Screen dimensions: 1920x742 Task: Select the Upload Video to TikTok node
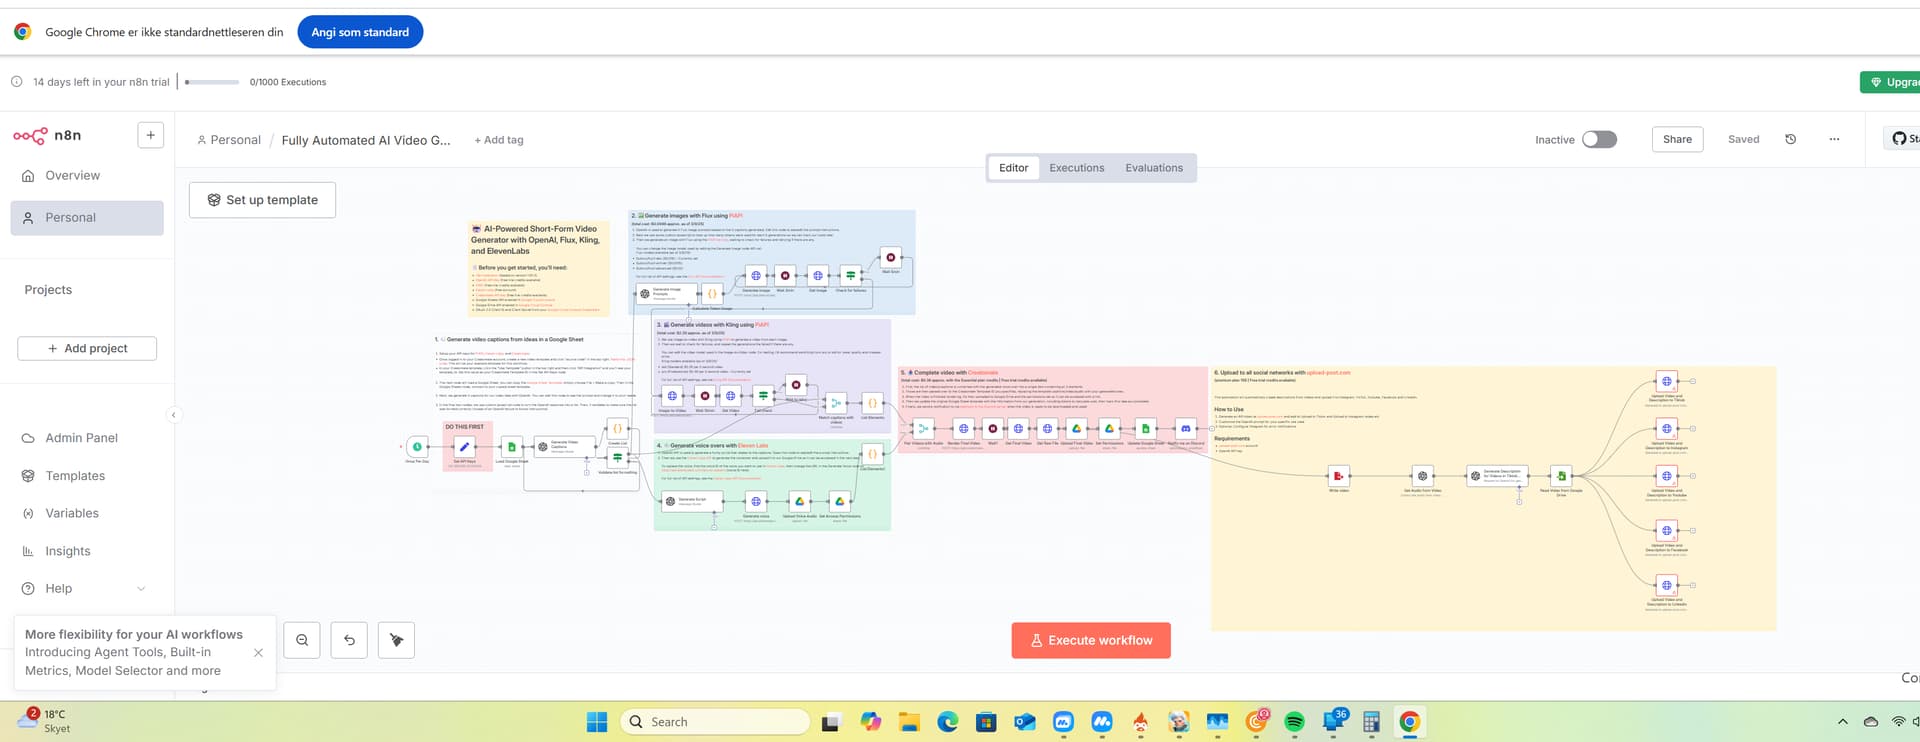click(x=1666, y=381)
